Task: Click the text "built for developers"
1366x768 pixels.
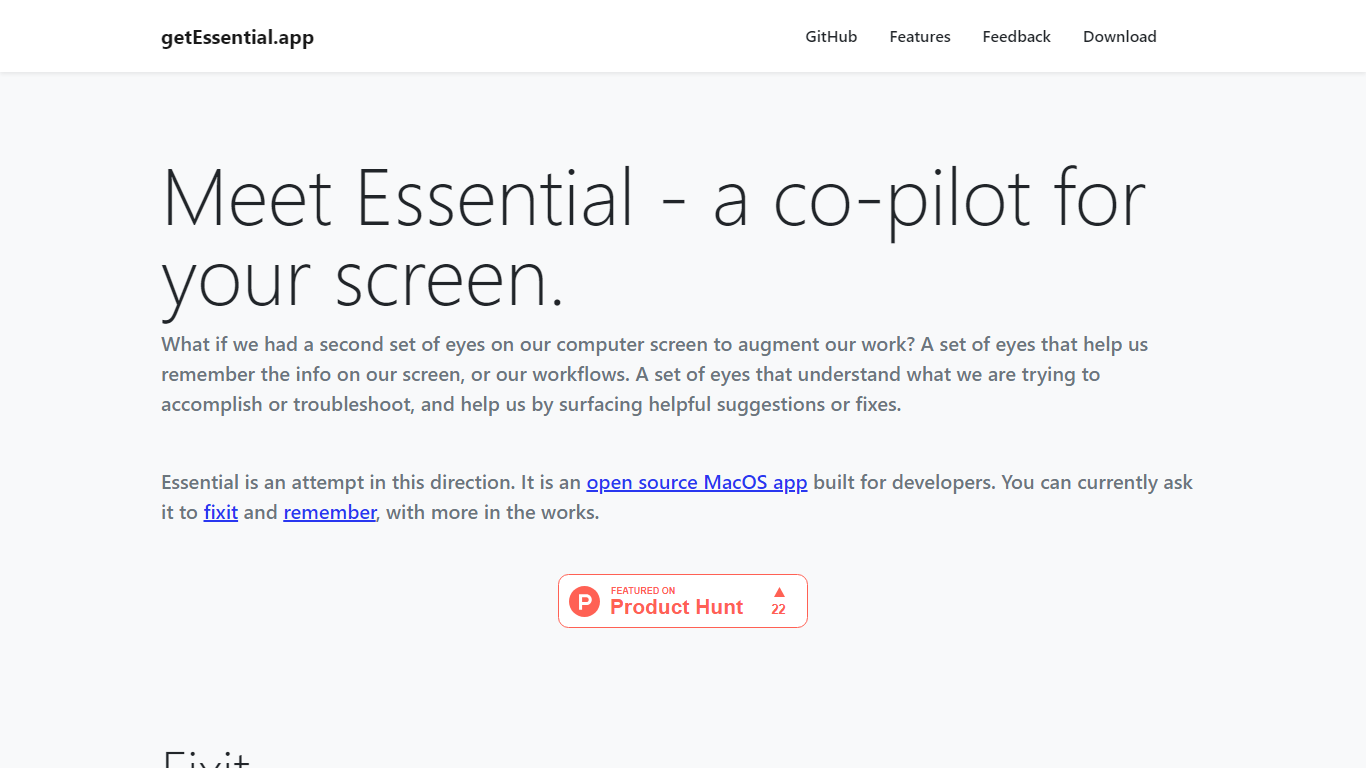Action: (903, 482)
